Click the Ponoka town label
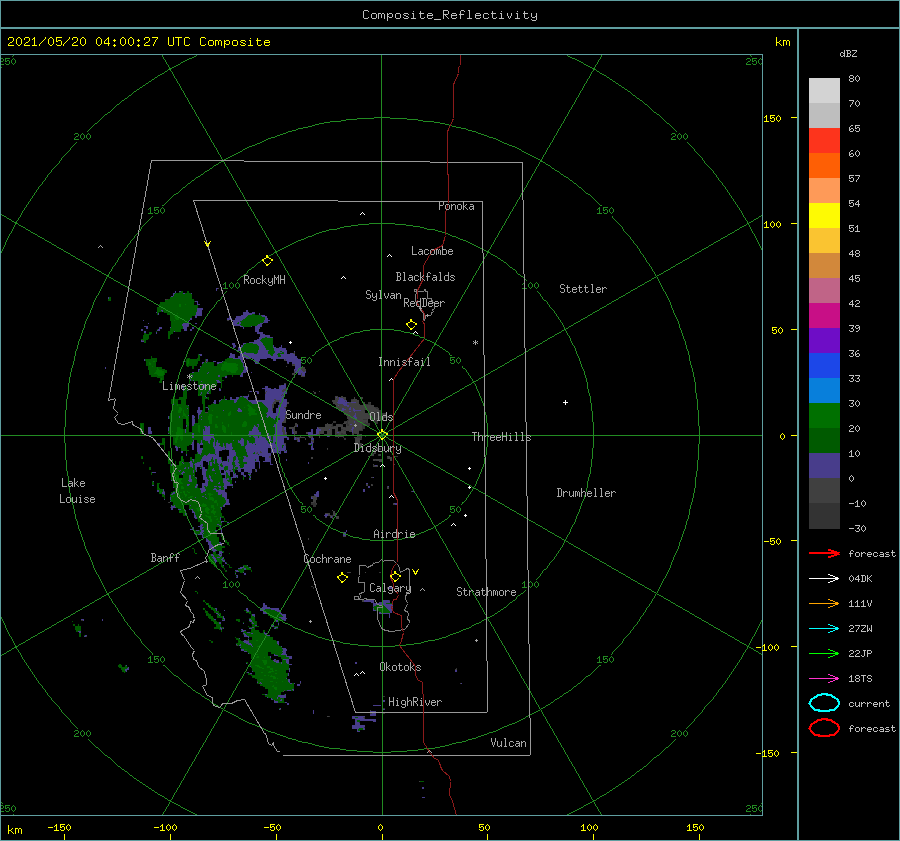The width and height of the screenshot is (900, 841). 456,206
